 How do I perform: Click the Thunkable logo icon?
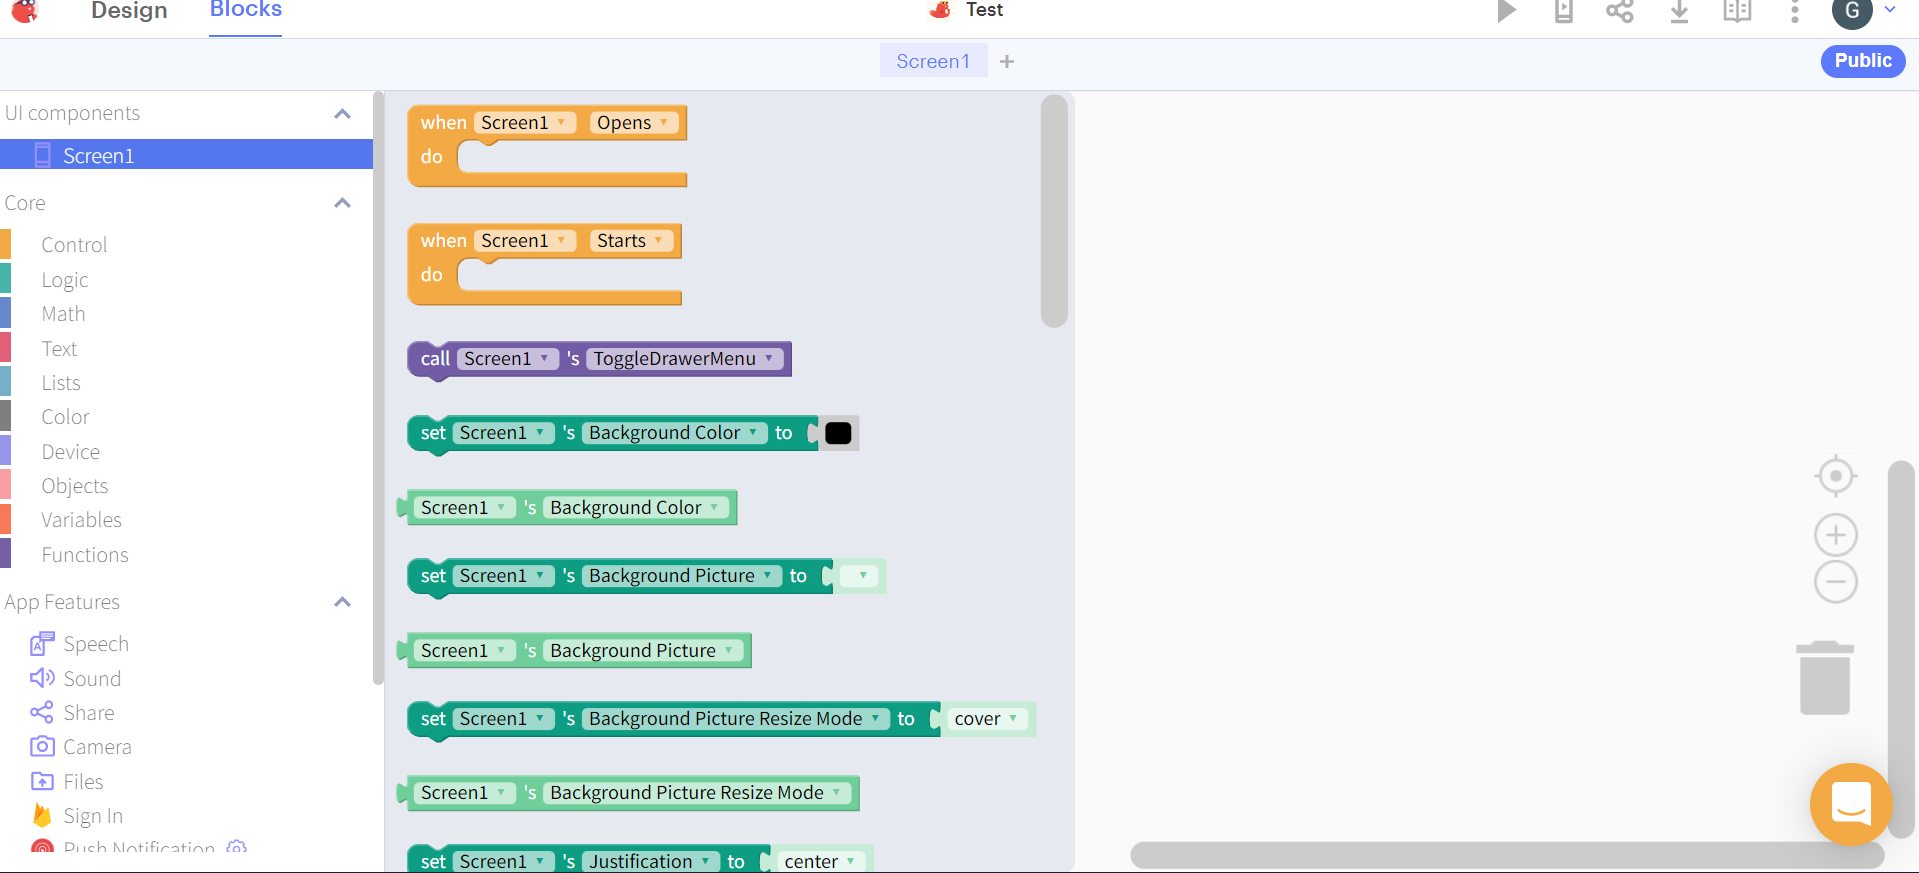25,10
